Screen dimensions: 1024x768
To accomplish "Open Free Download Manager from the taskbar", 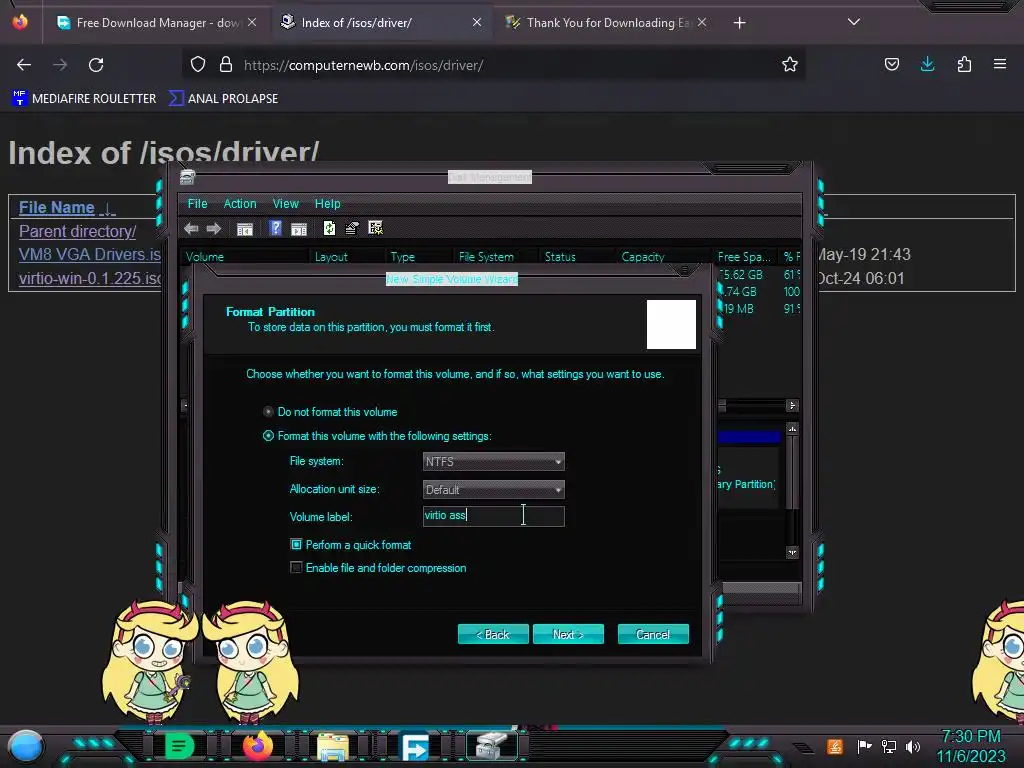I will click(x=414, y=746).
